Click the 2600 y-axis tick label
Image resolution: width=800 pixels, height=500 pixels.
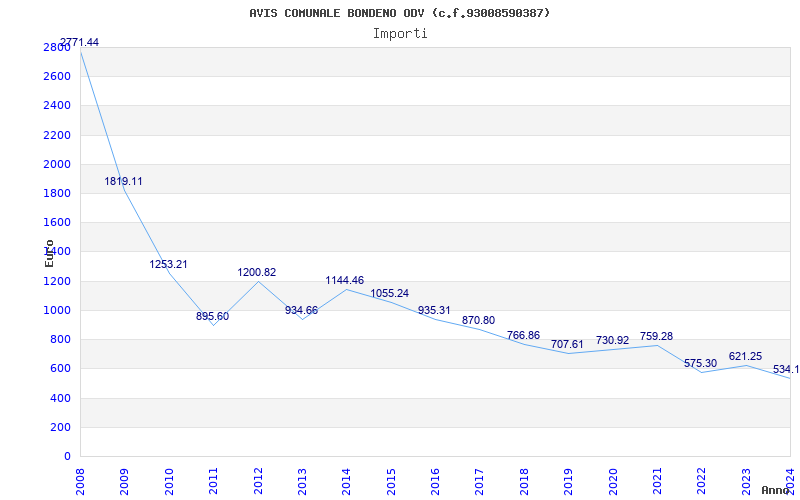click(x=57, y=76)
